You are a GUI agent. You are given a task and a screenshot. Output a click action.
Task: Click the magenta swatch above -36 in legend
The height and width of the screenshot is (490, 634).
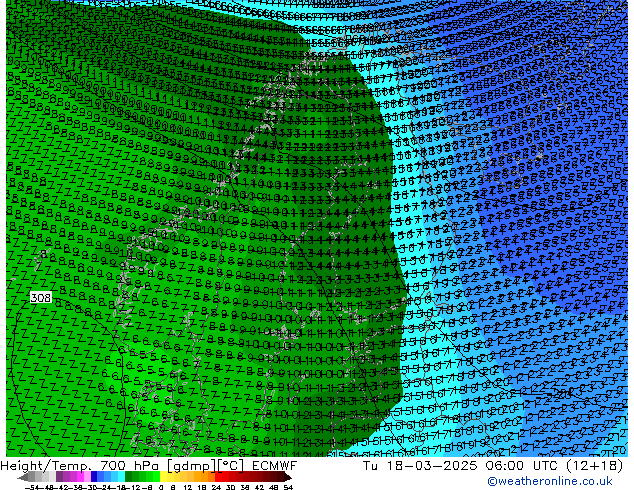(80, 476)
